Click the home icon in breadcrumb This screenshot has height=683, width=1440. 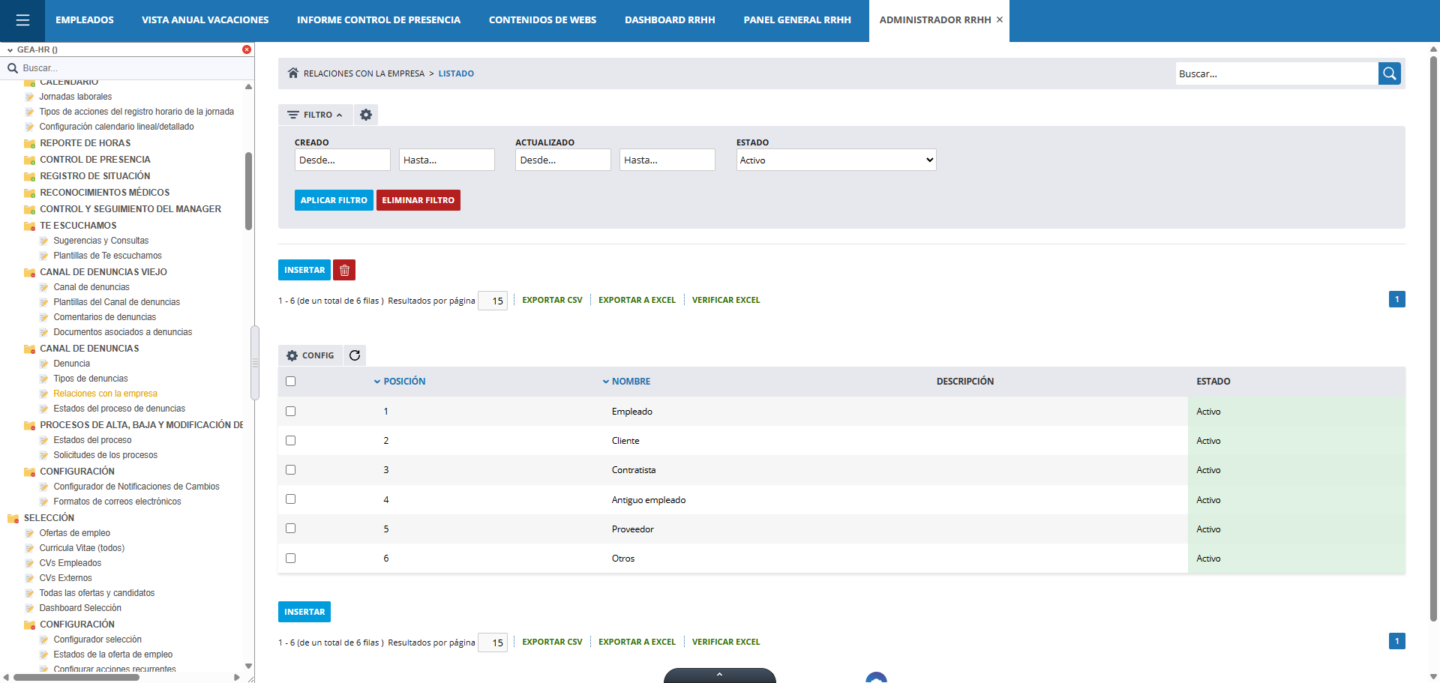(x=293, y=73)
